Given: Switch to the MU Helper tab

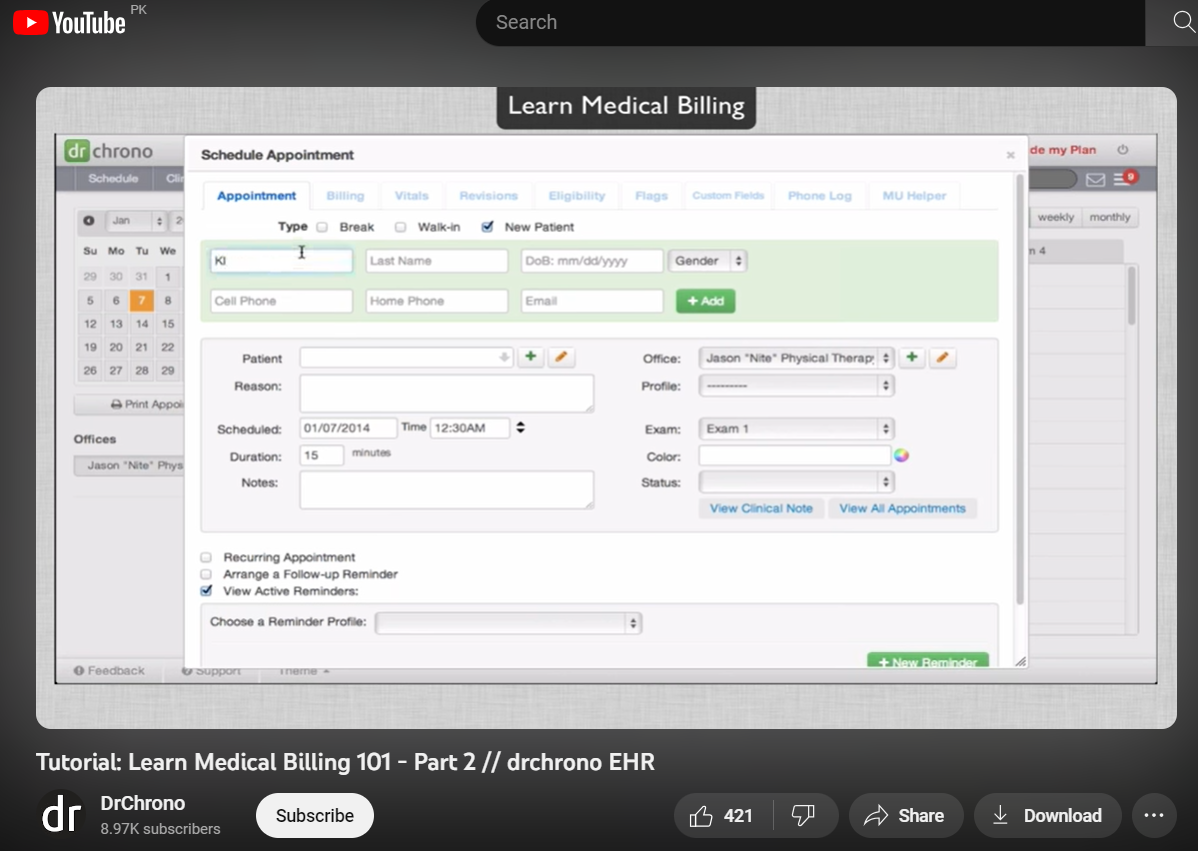Looking at the screenshot, I should 914,196.
